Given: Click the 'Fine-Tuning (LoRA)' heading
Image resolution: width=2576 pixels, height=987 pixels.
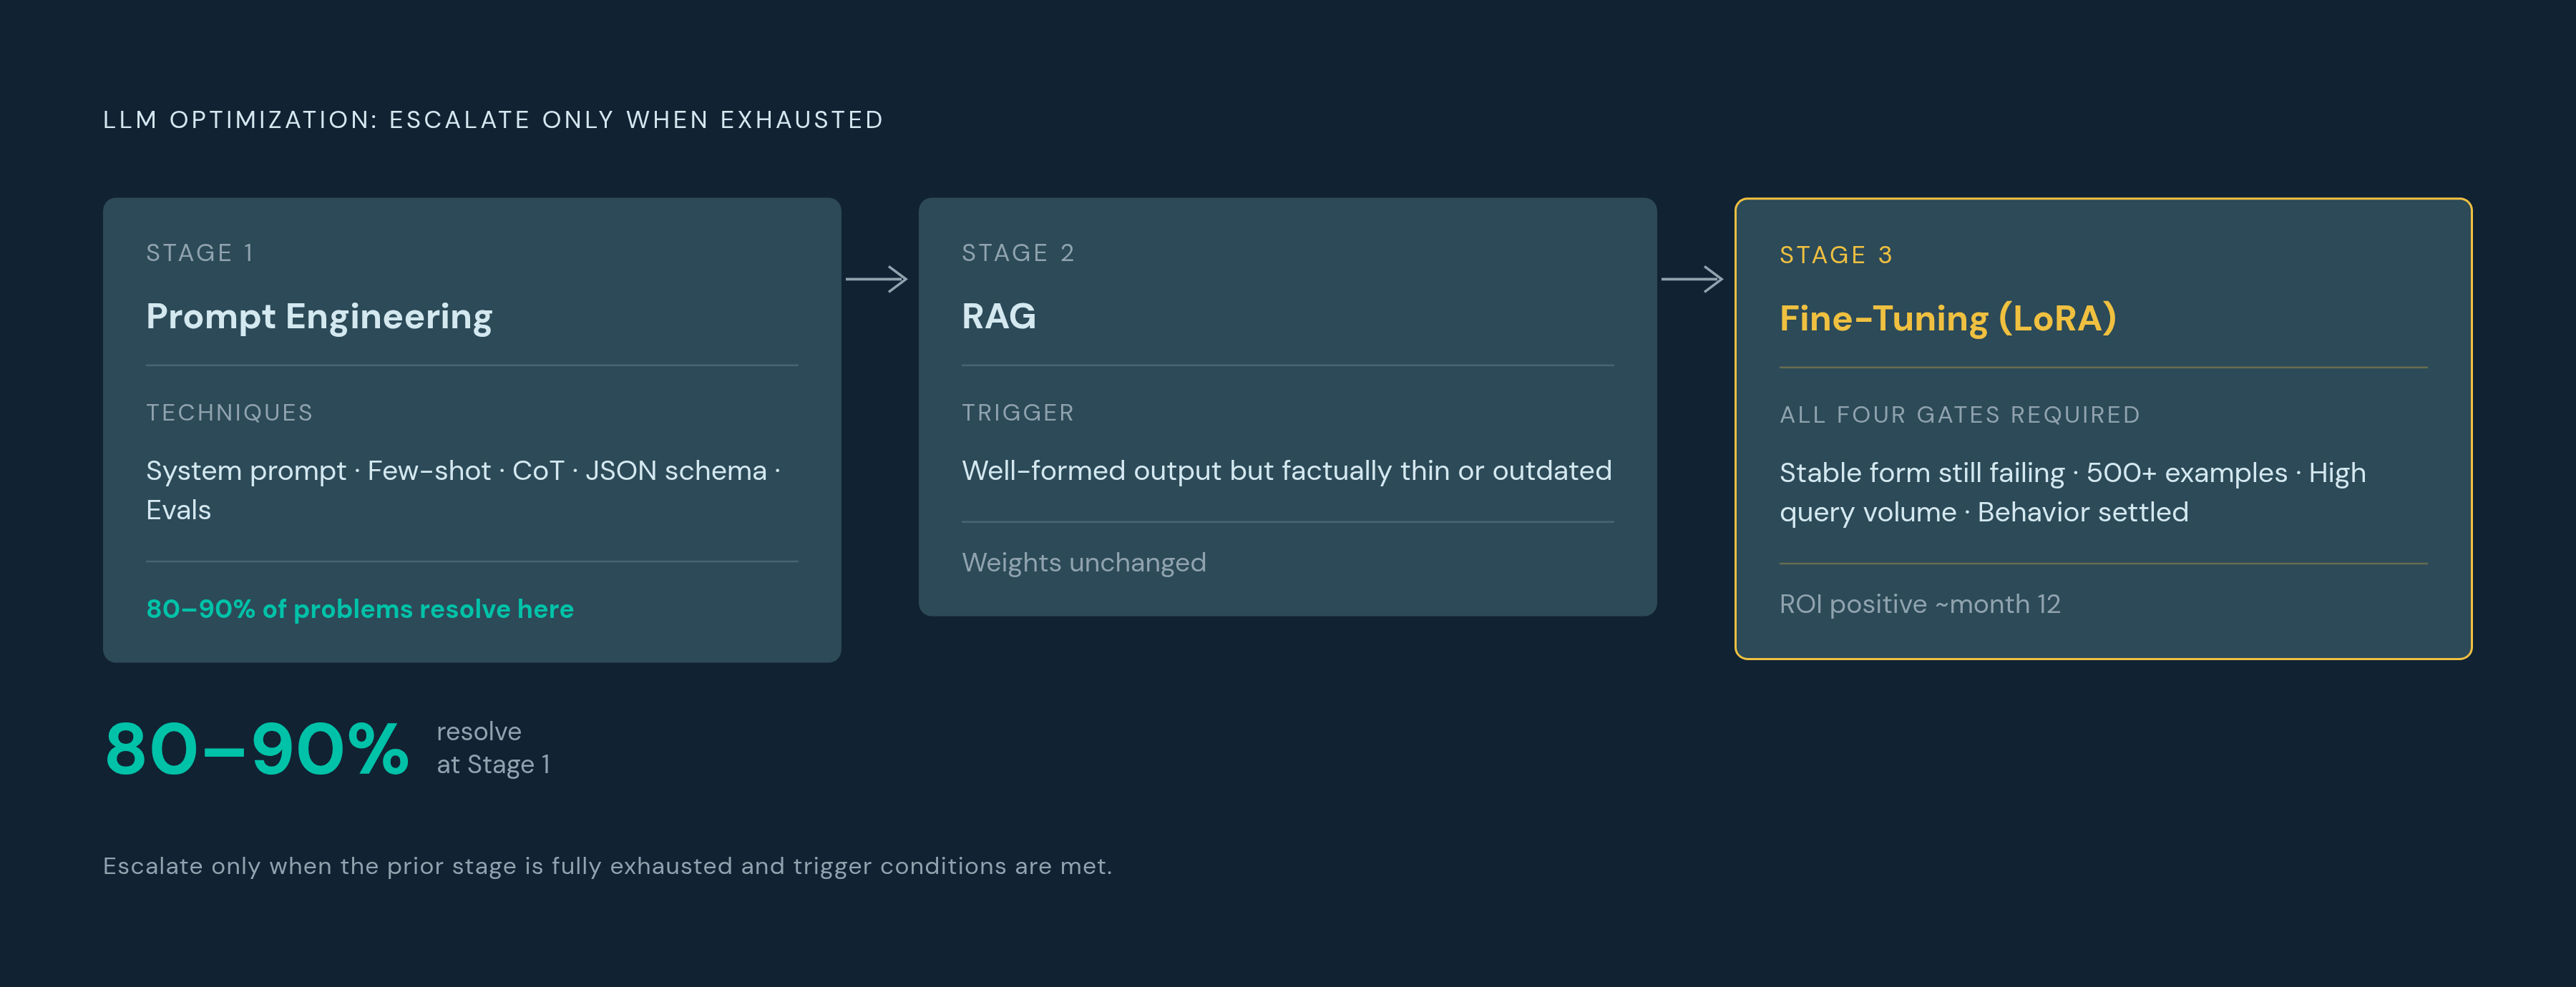Looking at the screenshot, I should 1948,319.
